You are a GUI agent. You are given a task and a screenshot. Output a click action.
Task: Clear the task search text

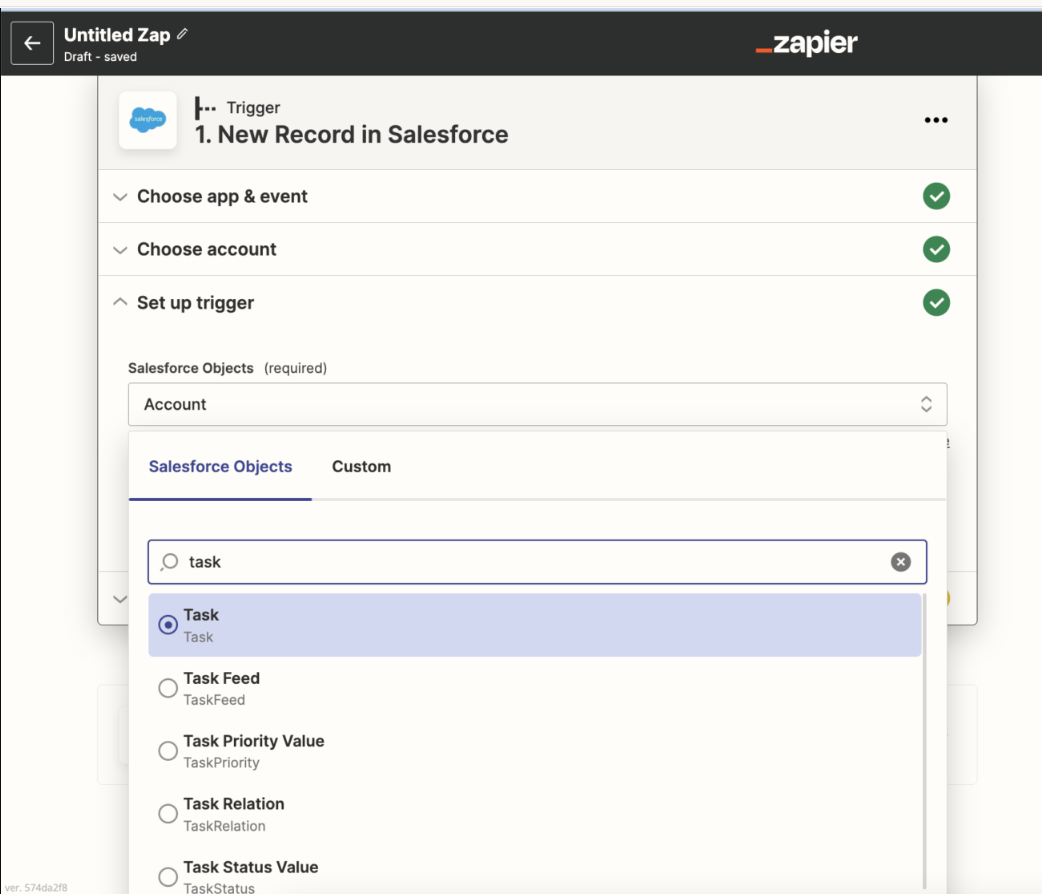tap(900, 562)
